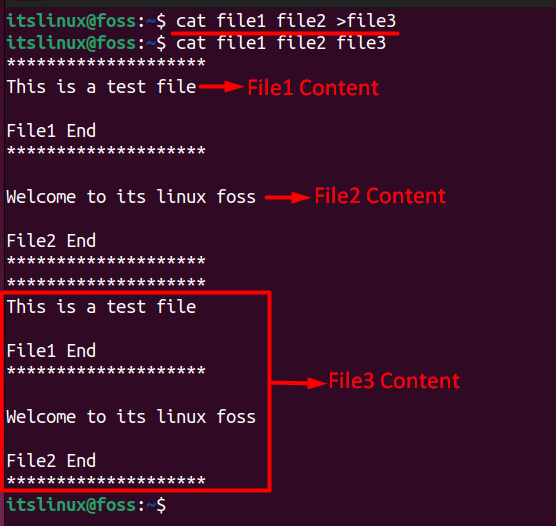
Task: Click the empty prompt at the bottom
Action: 86,505
